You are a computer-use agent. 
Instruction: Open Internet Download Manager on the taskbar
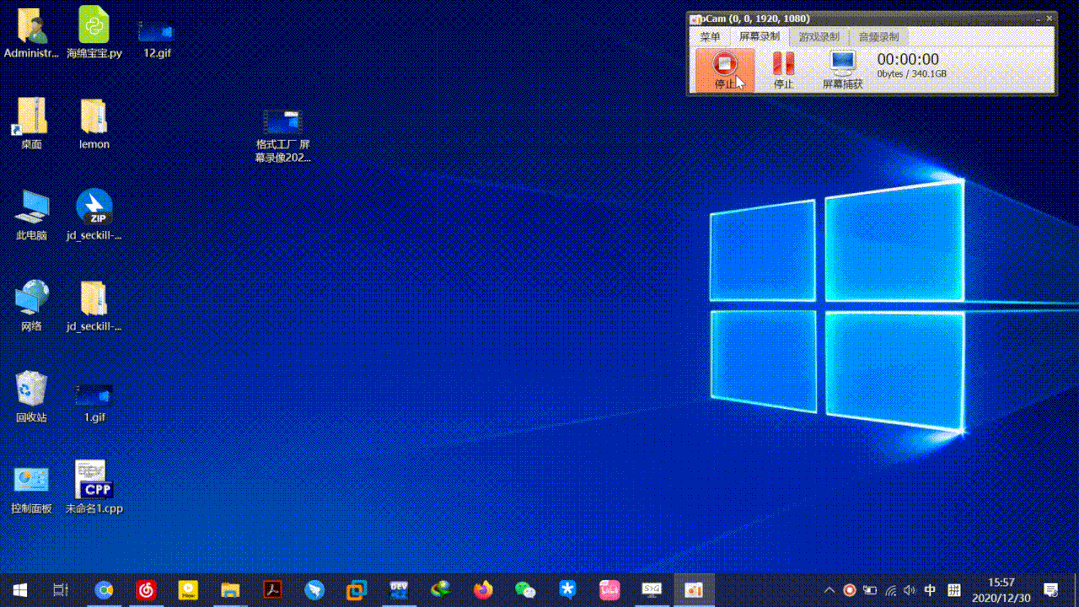coord(441,590)
